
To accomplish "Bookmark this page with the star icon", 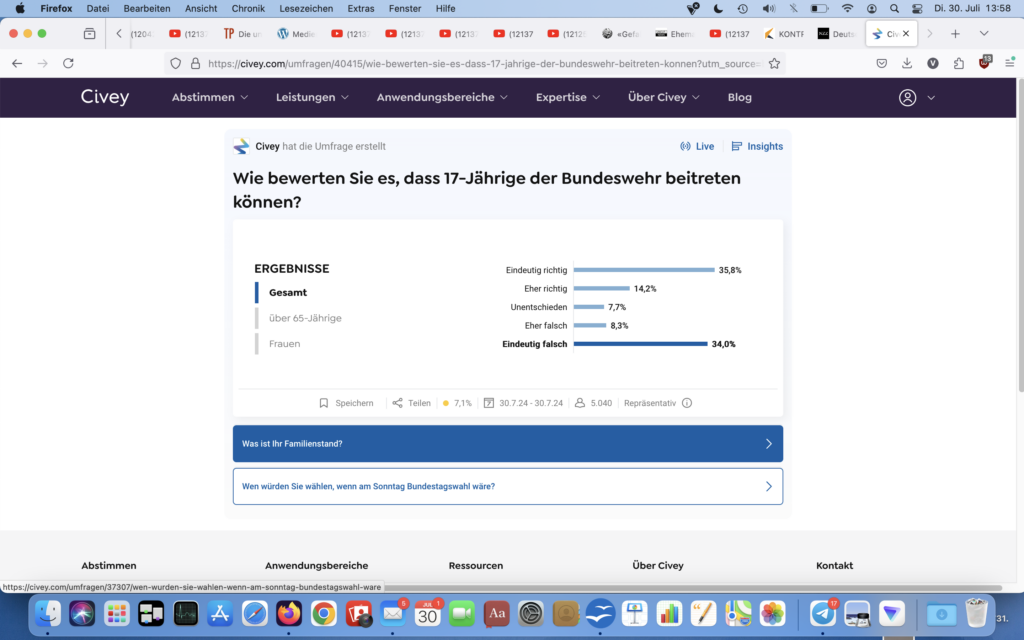I will [x=774, y=63].
